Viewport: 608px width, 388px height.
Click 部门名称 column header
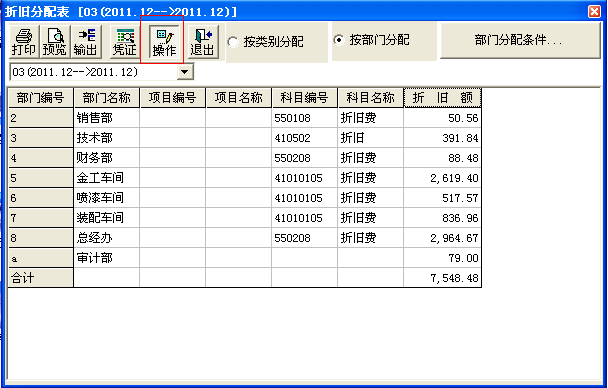pos(107,98)
